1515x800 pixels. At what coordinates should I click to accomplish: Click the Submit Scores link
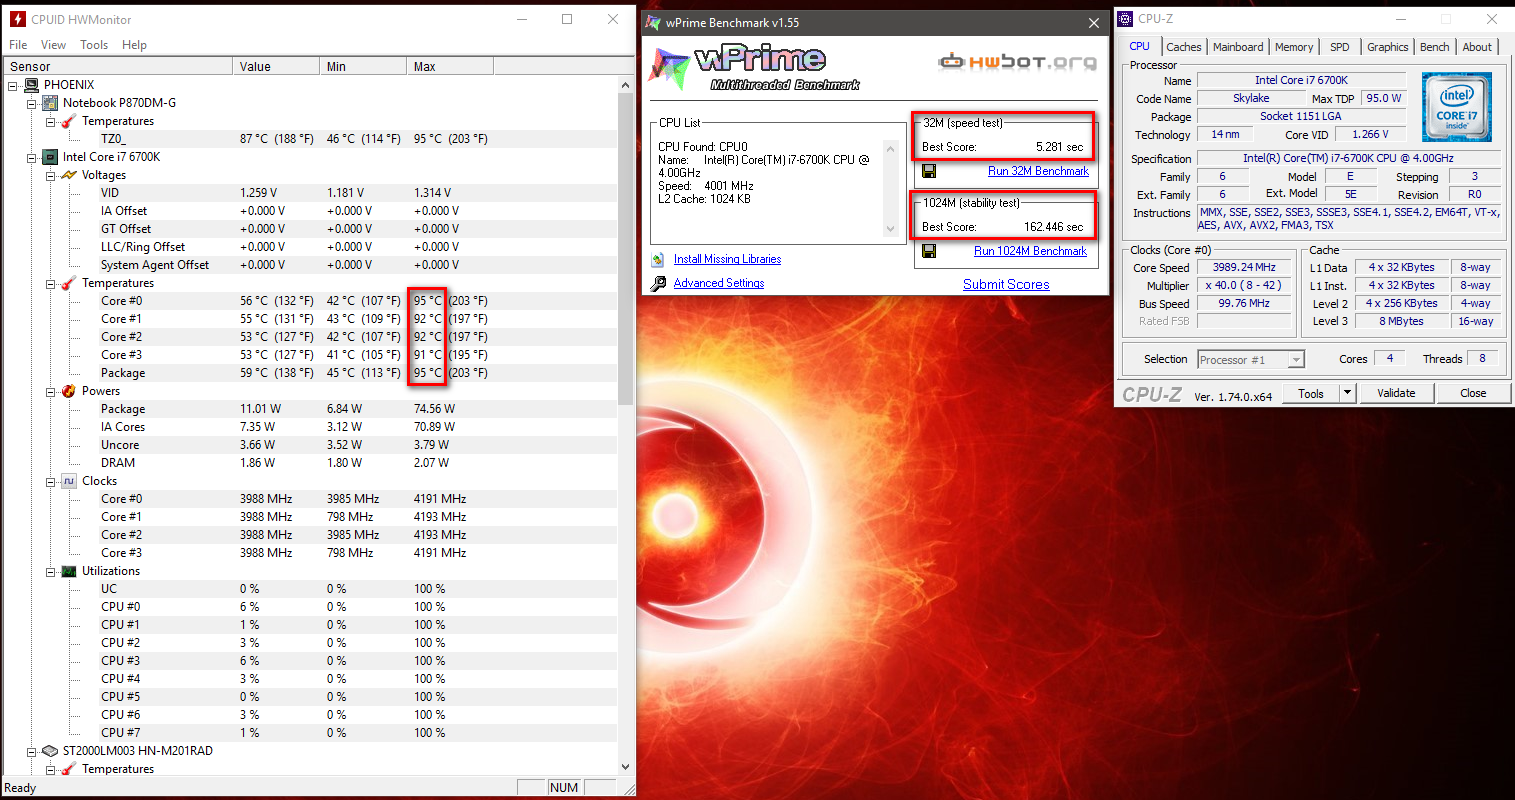[1006, 284]
